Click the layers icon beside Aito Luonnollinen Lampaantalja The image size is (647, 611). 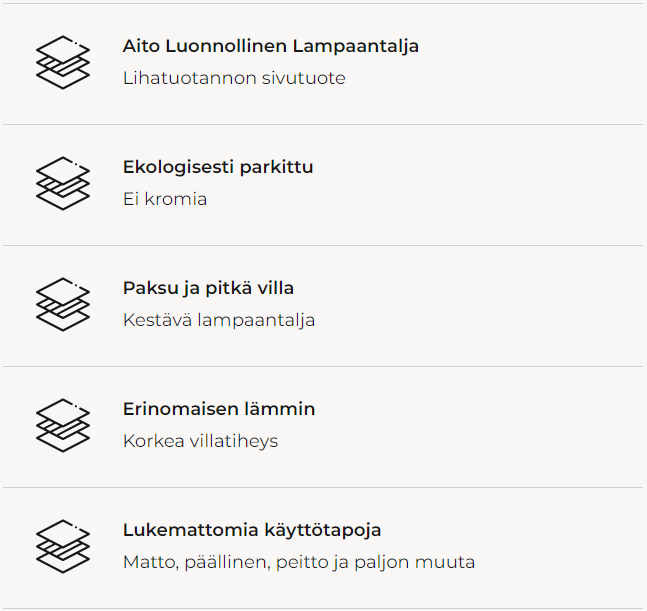click(63, 62)
